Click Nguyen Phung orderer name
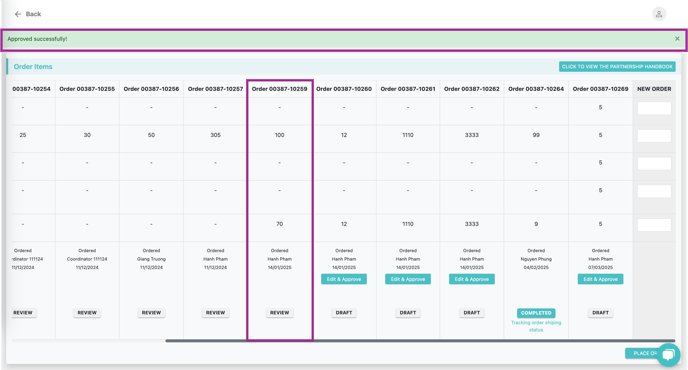The width and height of the screenshot is (688, 370). [x=536, y=259]
